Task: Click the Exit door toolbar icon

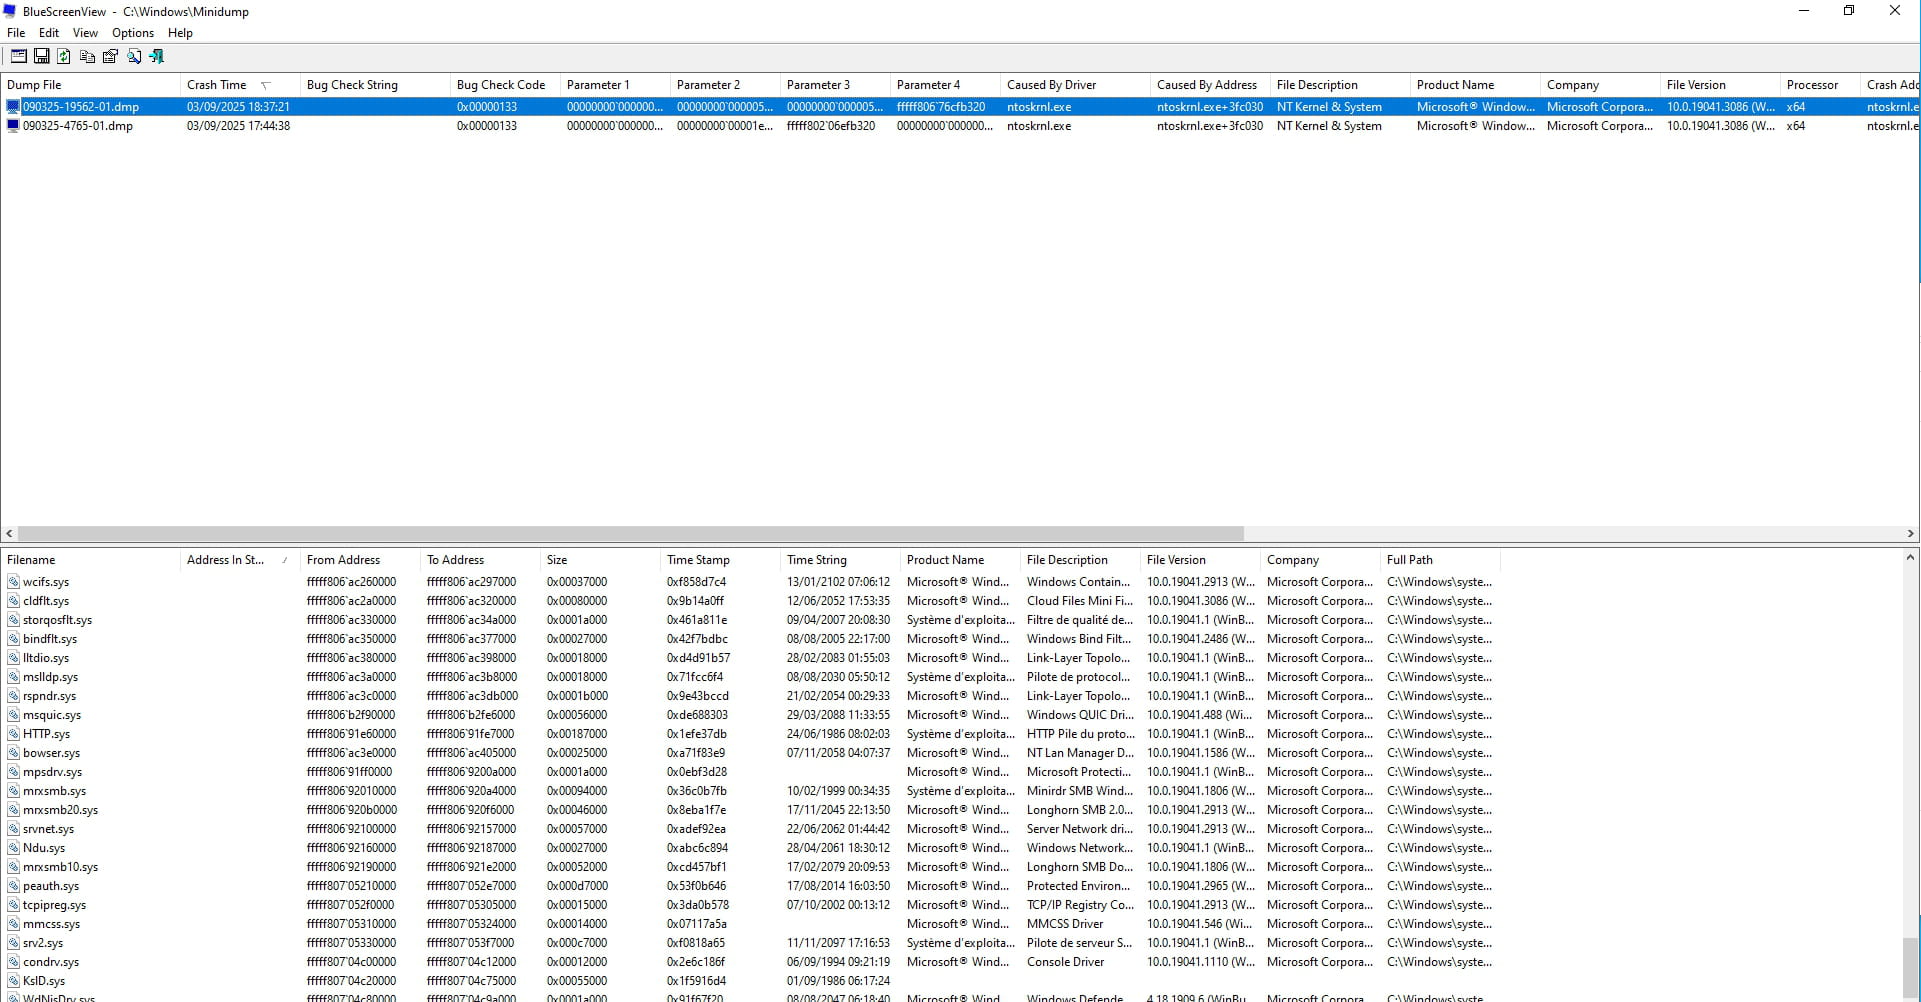Action: coord(157,56)
